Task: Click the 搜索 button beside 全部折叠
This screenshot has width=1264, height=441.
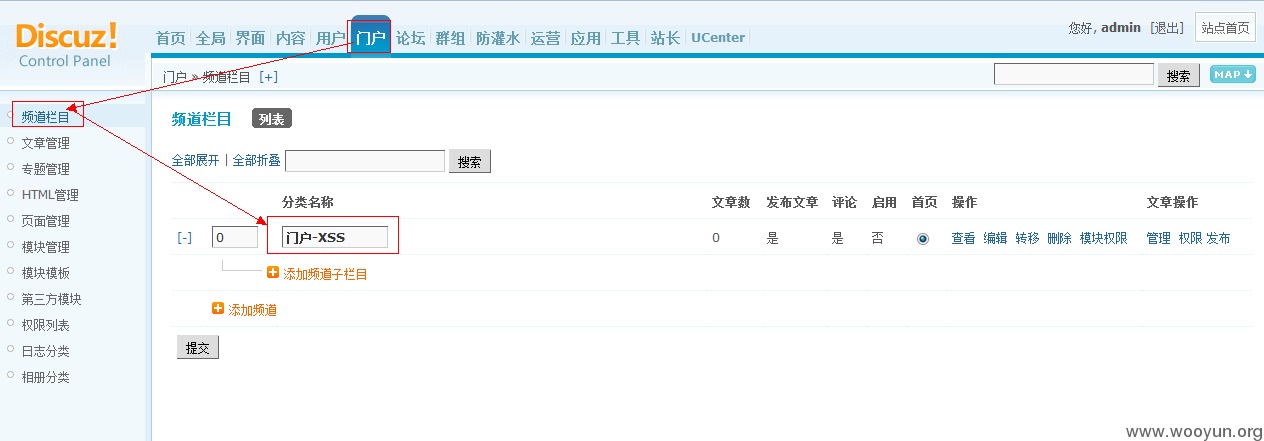Action: pyautogui.click(x=470, y=161)
